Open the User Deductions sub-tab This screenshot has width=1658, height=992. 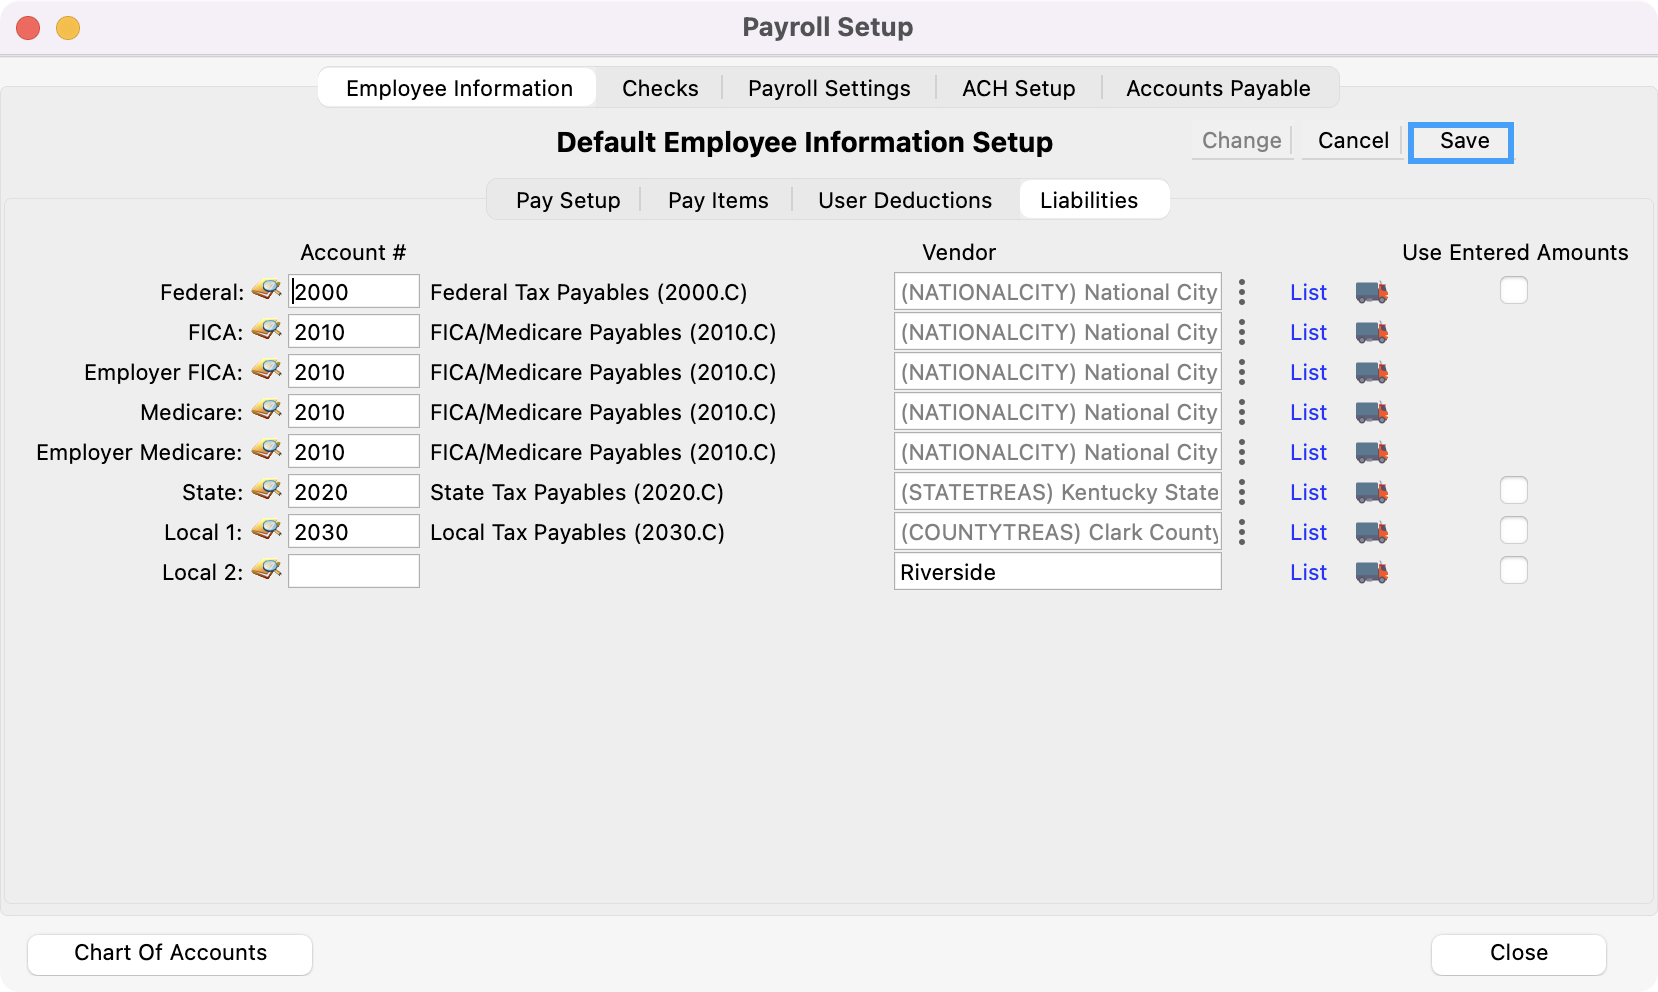pos(905,200)
